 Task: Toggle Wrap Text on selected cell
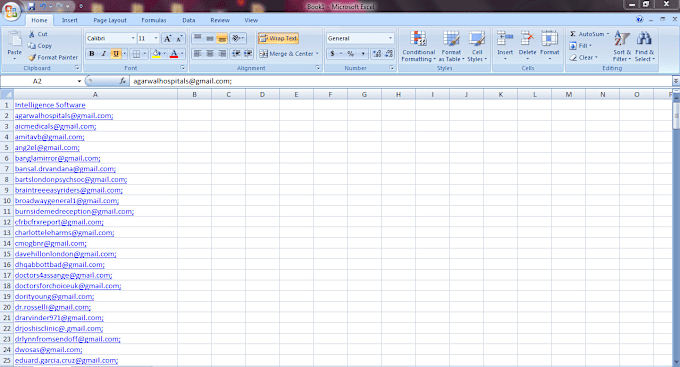278,38
